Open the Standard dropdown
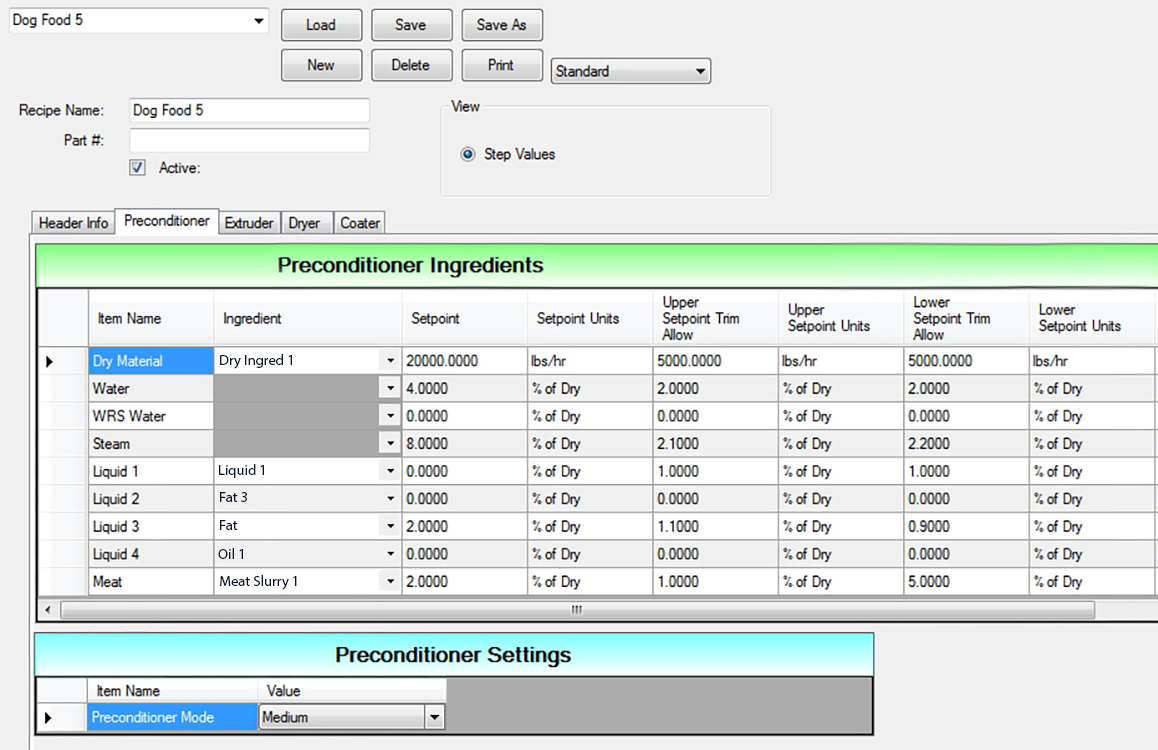Screen dimensions: 1158x750 (x=699, y=72)
